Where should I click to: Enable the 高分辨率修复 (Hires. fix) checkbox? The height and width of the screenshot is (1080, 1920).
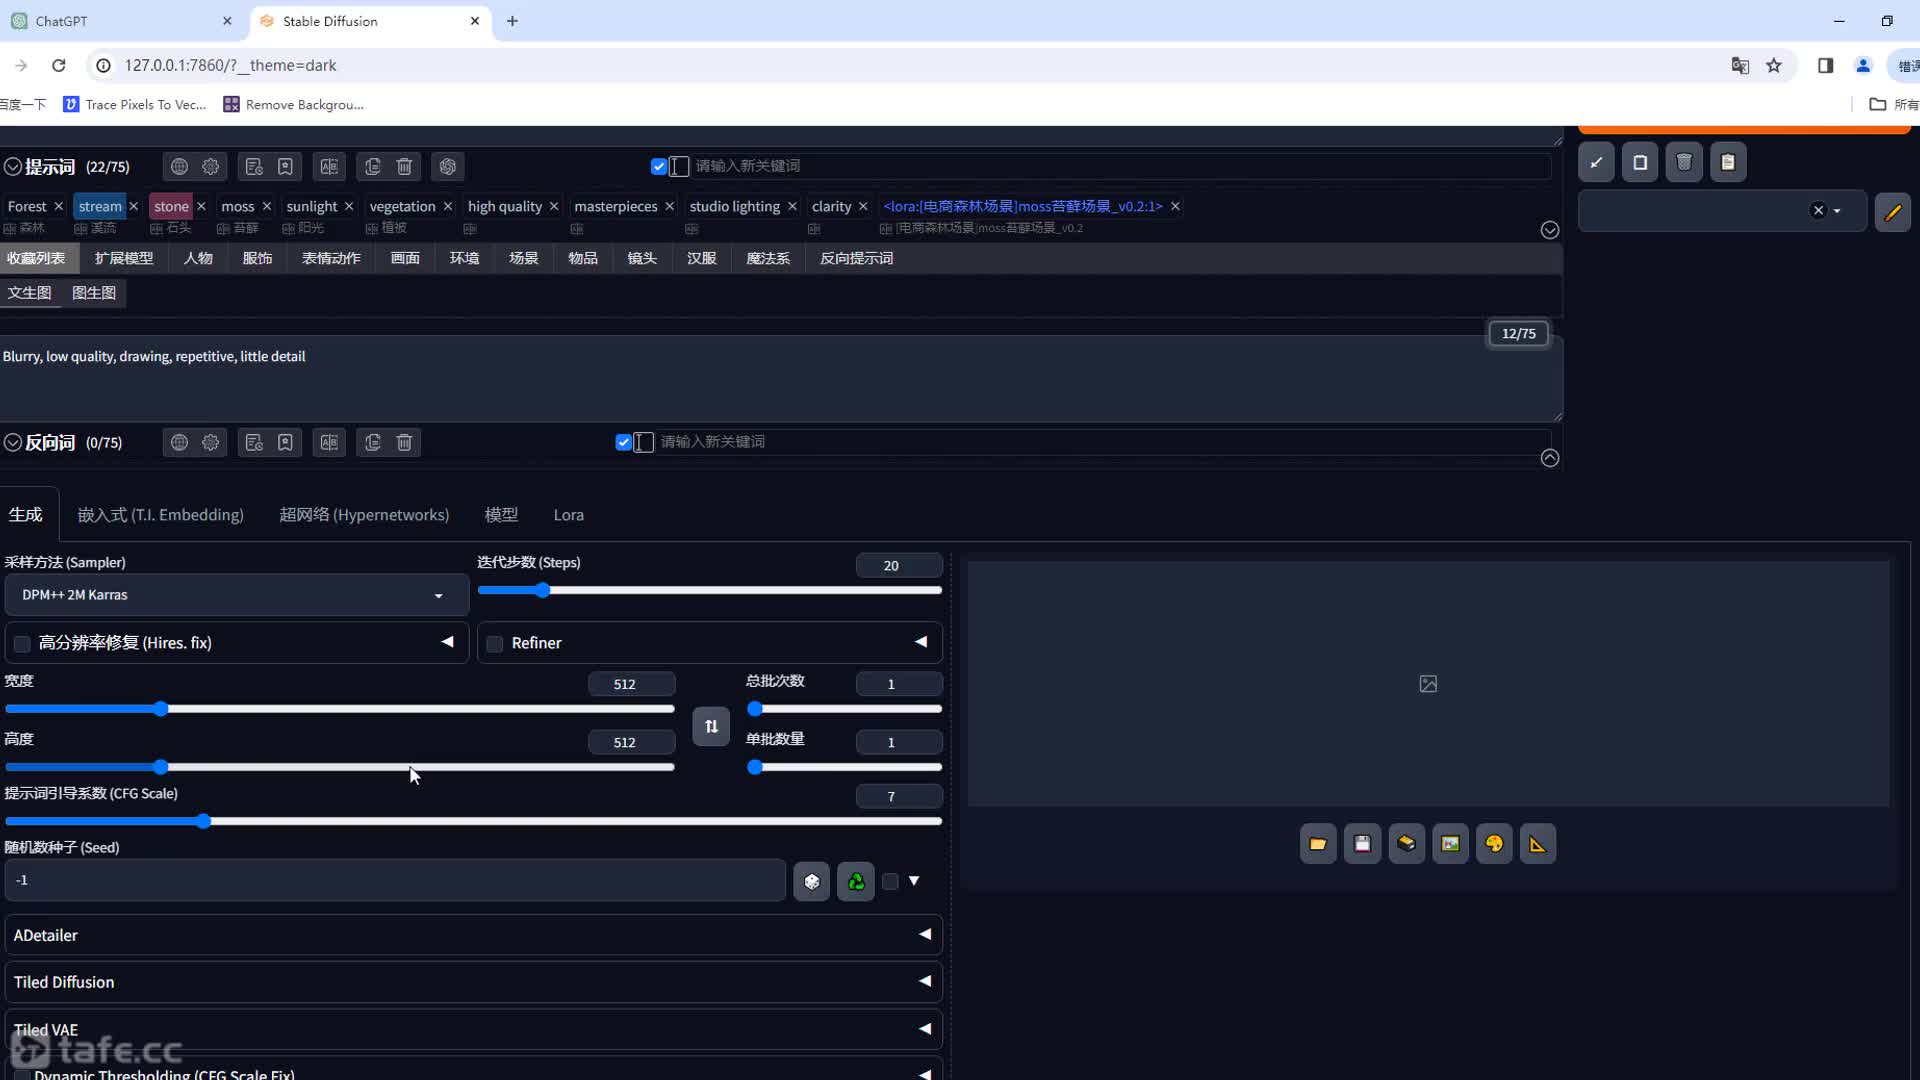(22, 643)
